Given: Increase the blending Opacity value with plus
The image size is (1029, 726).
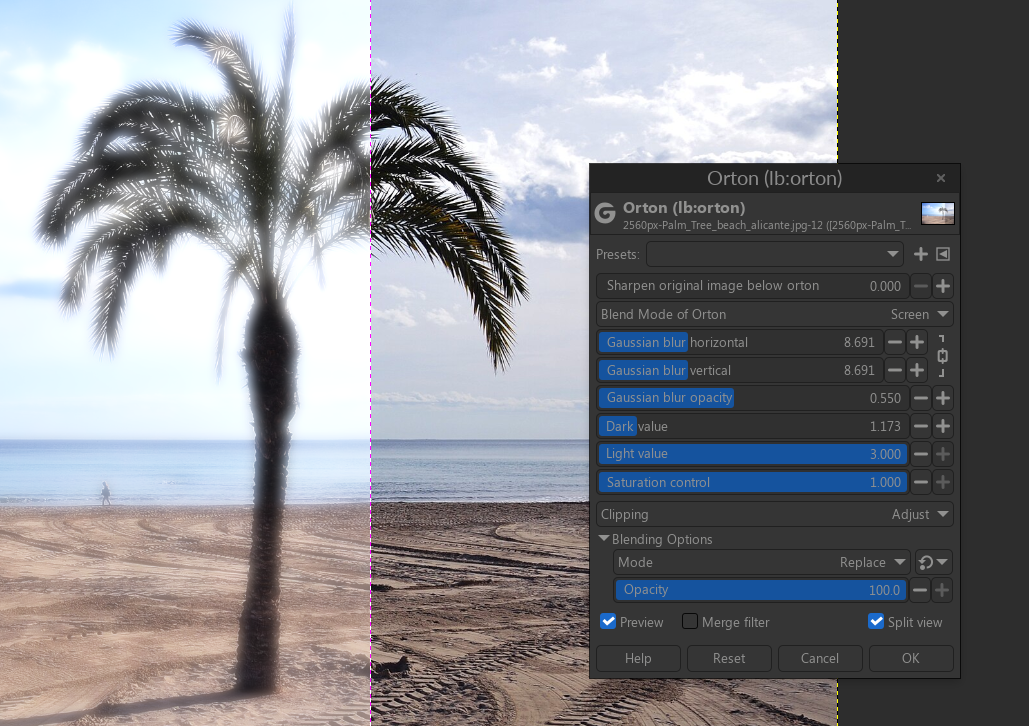Looking at the screenshot, I should tap(942, 590).
